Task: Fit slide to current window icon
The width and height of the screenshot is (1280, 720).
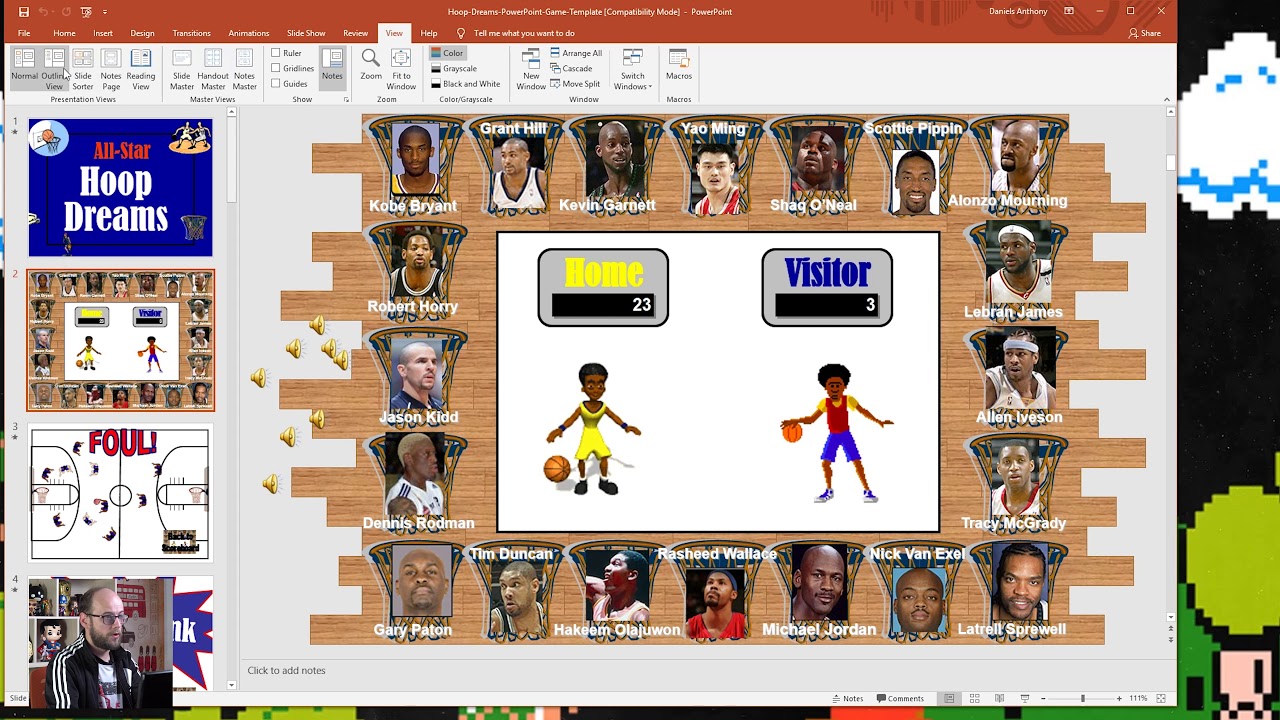Action: coord(1161,698)
